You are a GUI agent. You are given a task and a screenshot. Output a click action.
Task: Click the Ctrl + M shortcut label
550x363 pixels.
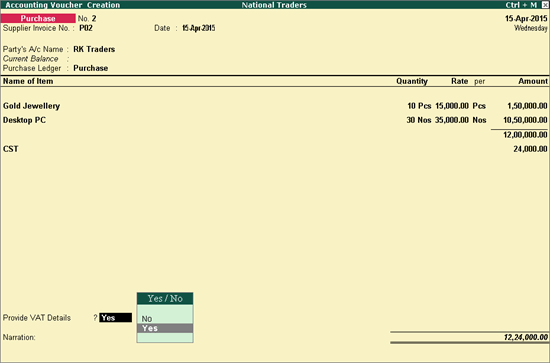[x=521, y=5]
